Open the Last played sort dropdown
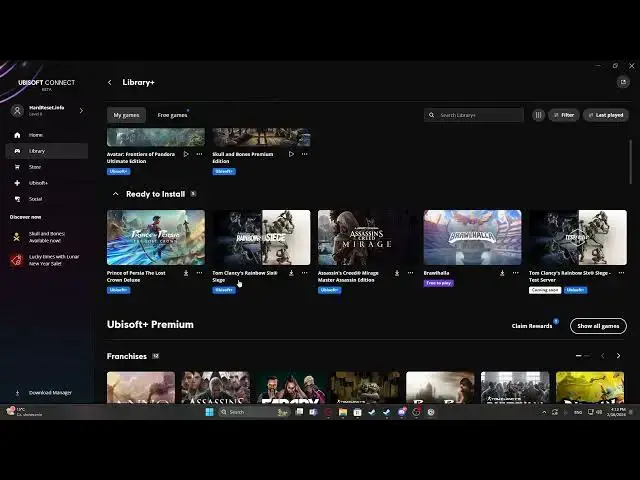 (606, 115)
